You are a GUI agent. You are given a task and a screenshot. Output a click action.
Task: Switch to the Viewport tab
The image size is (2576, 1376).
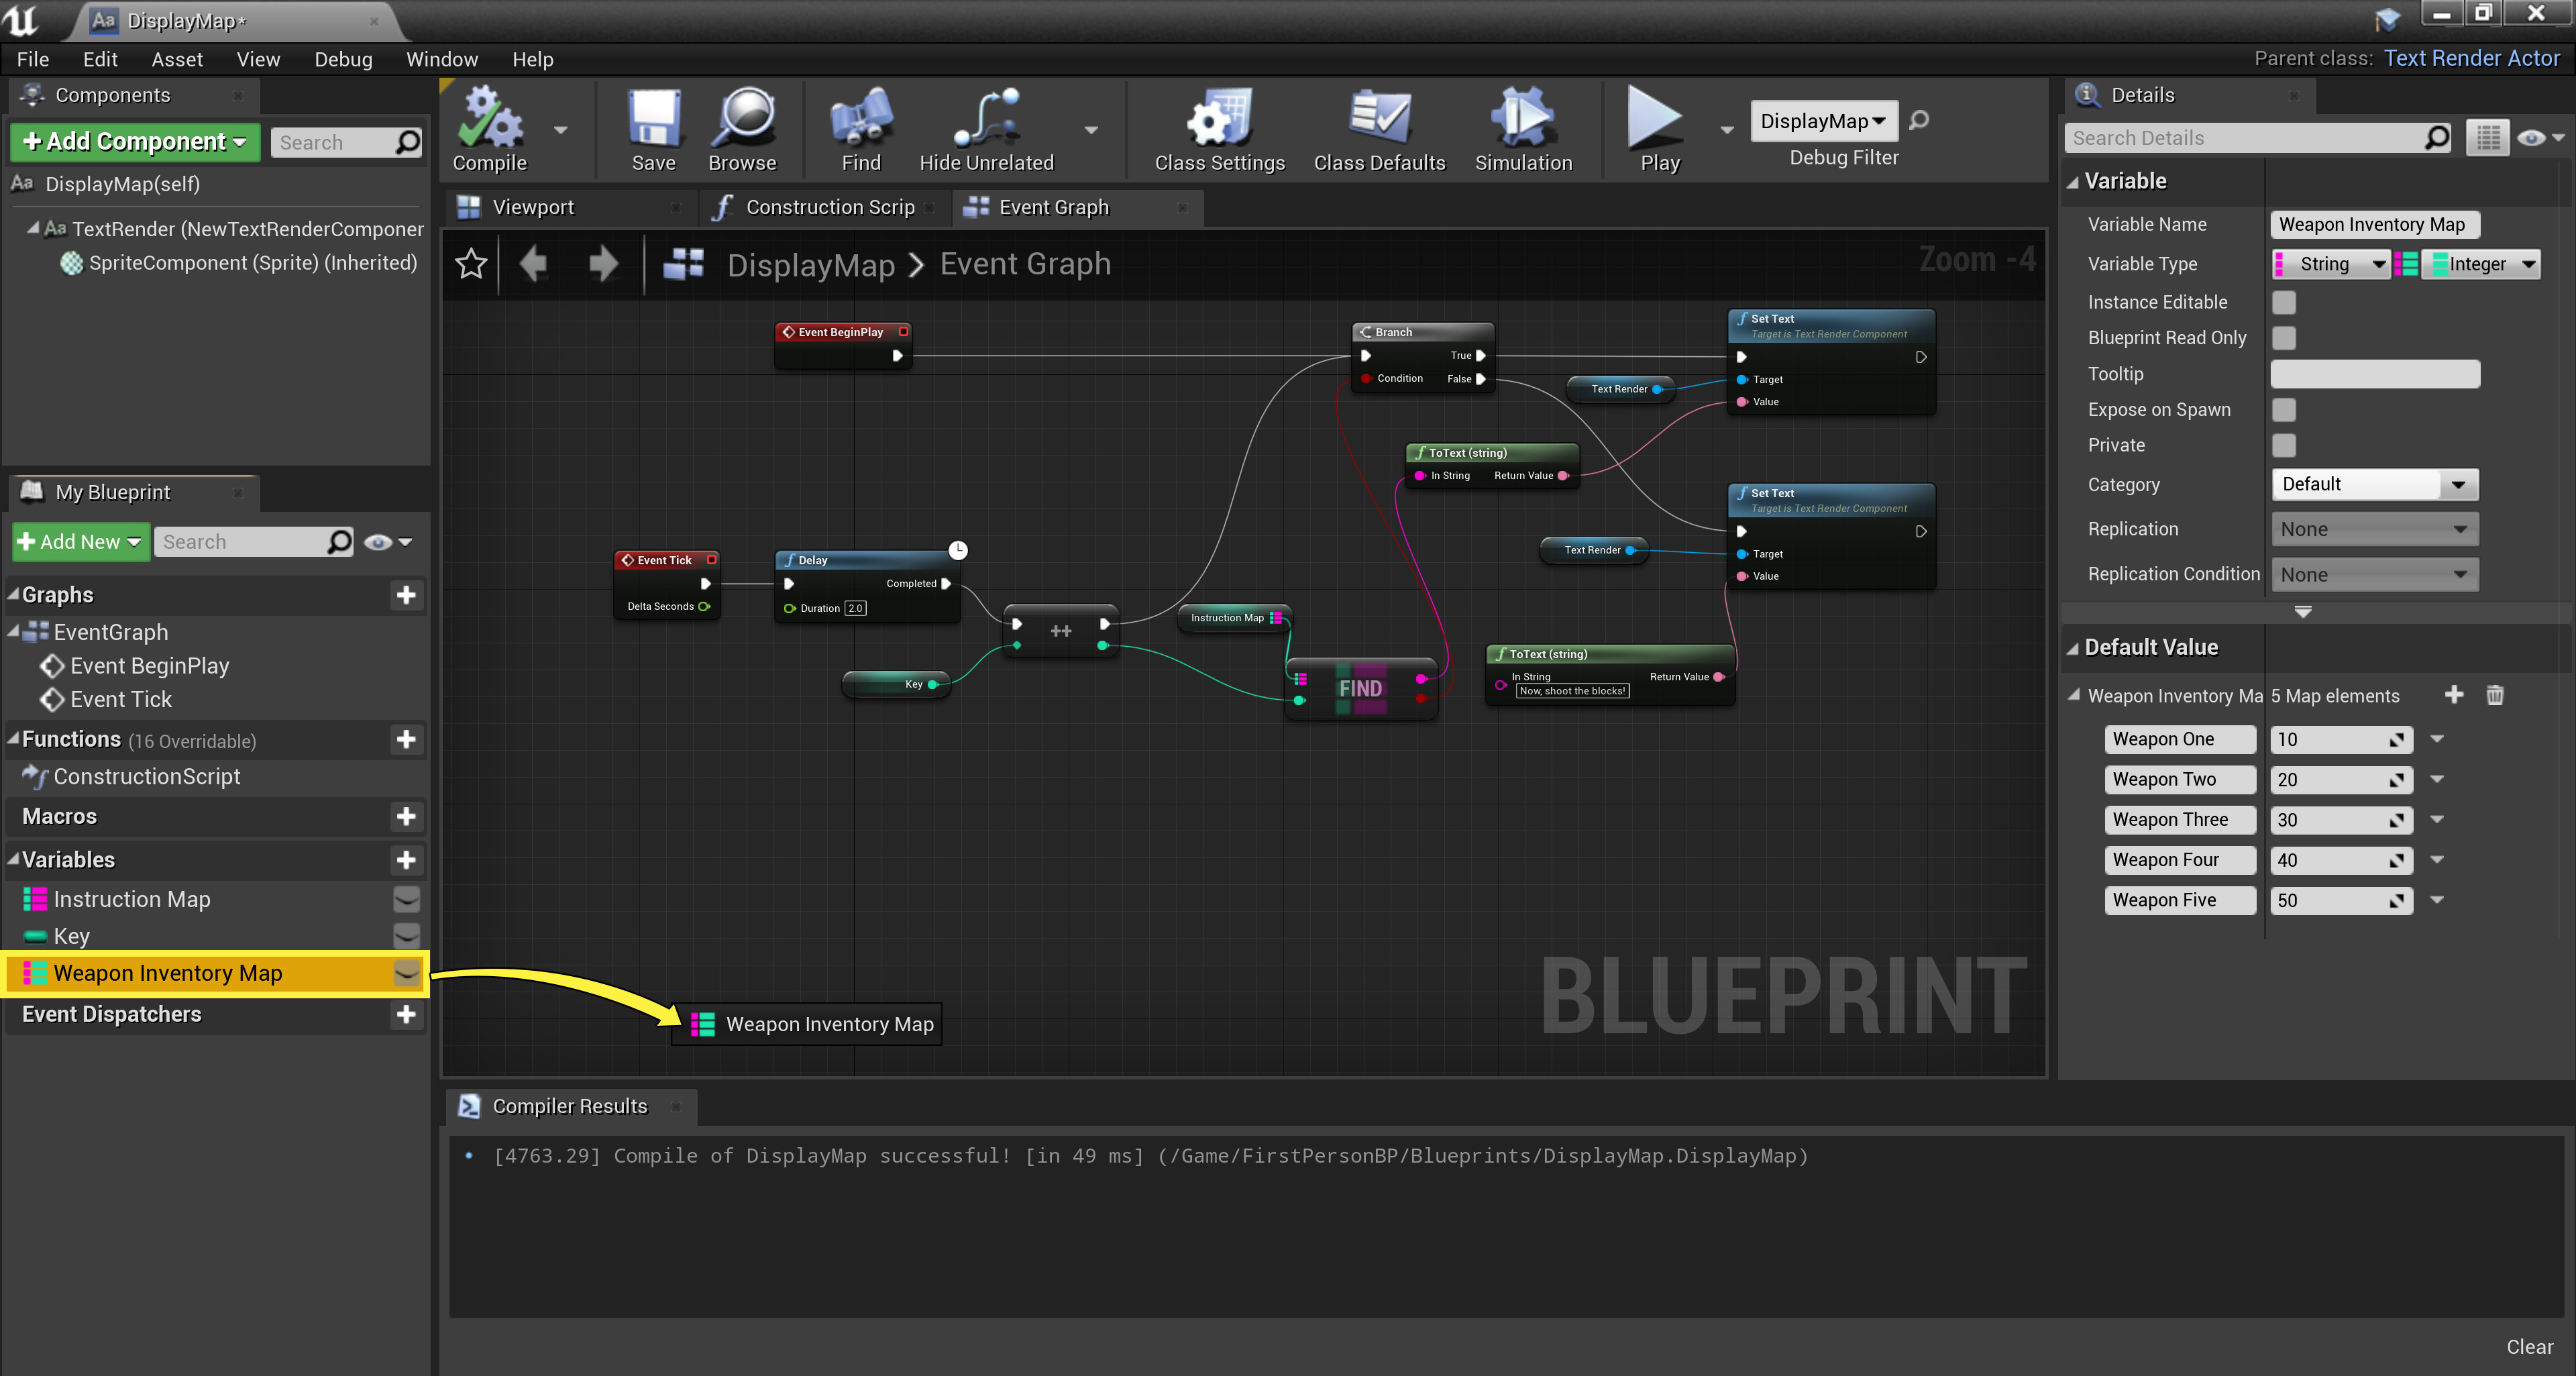coord(533,207)
